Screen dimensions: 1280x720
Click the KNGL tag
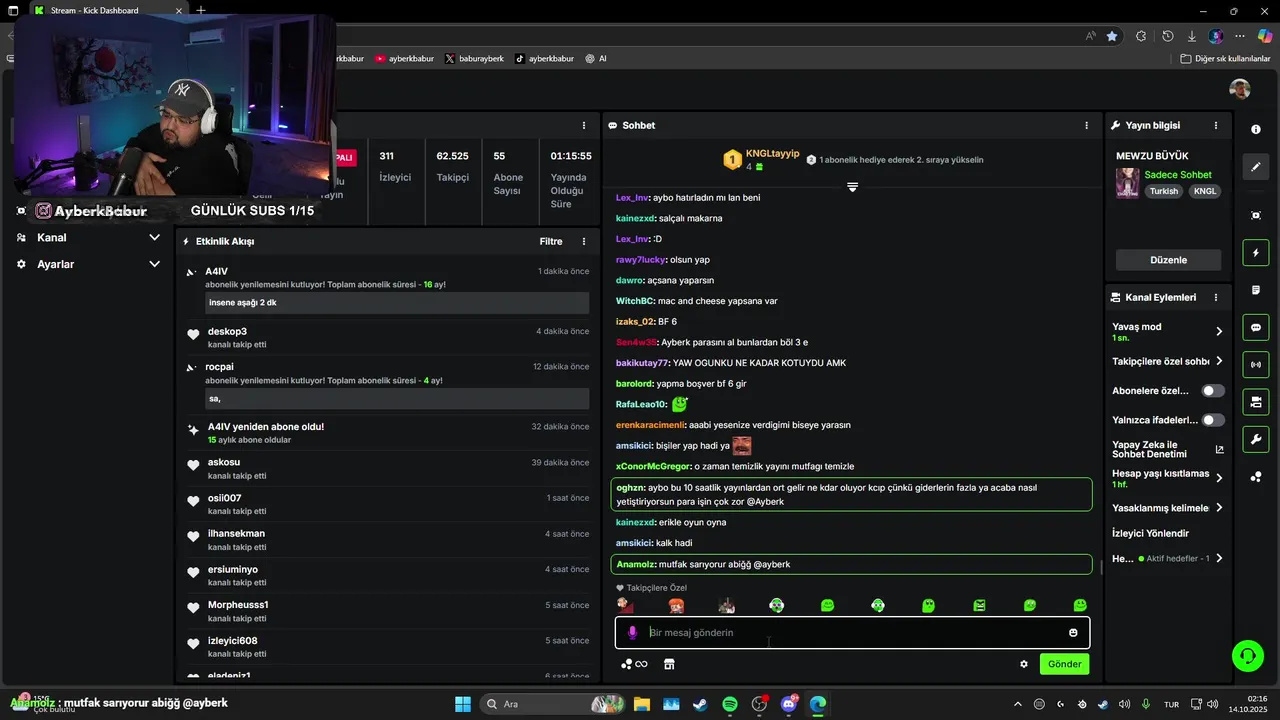click(x=1205, y=191)
